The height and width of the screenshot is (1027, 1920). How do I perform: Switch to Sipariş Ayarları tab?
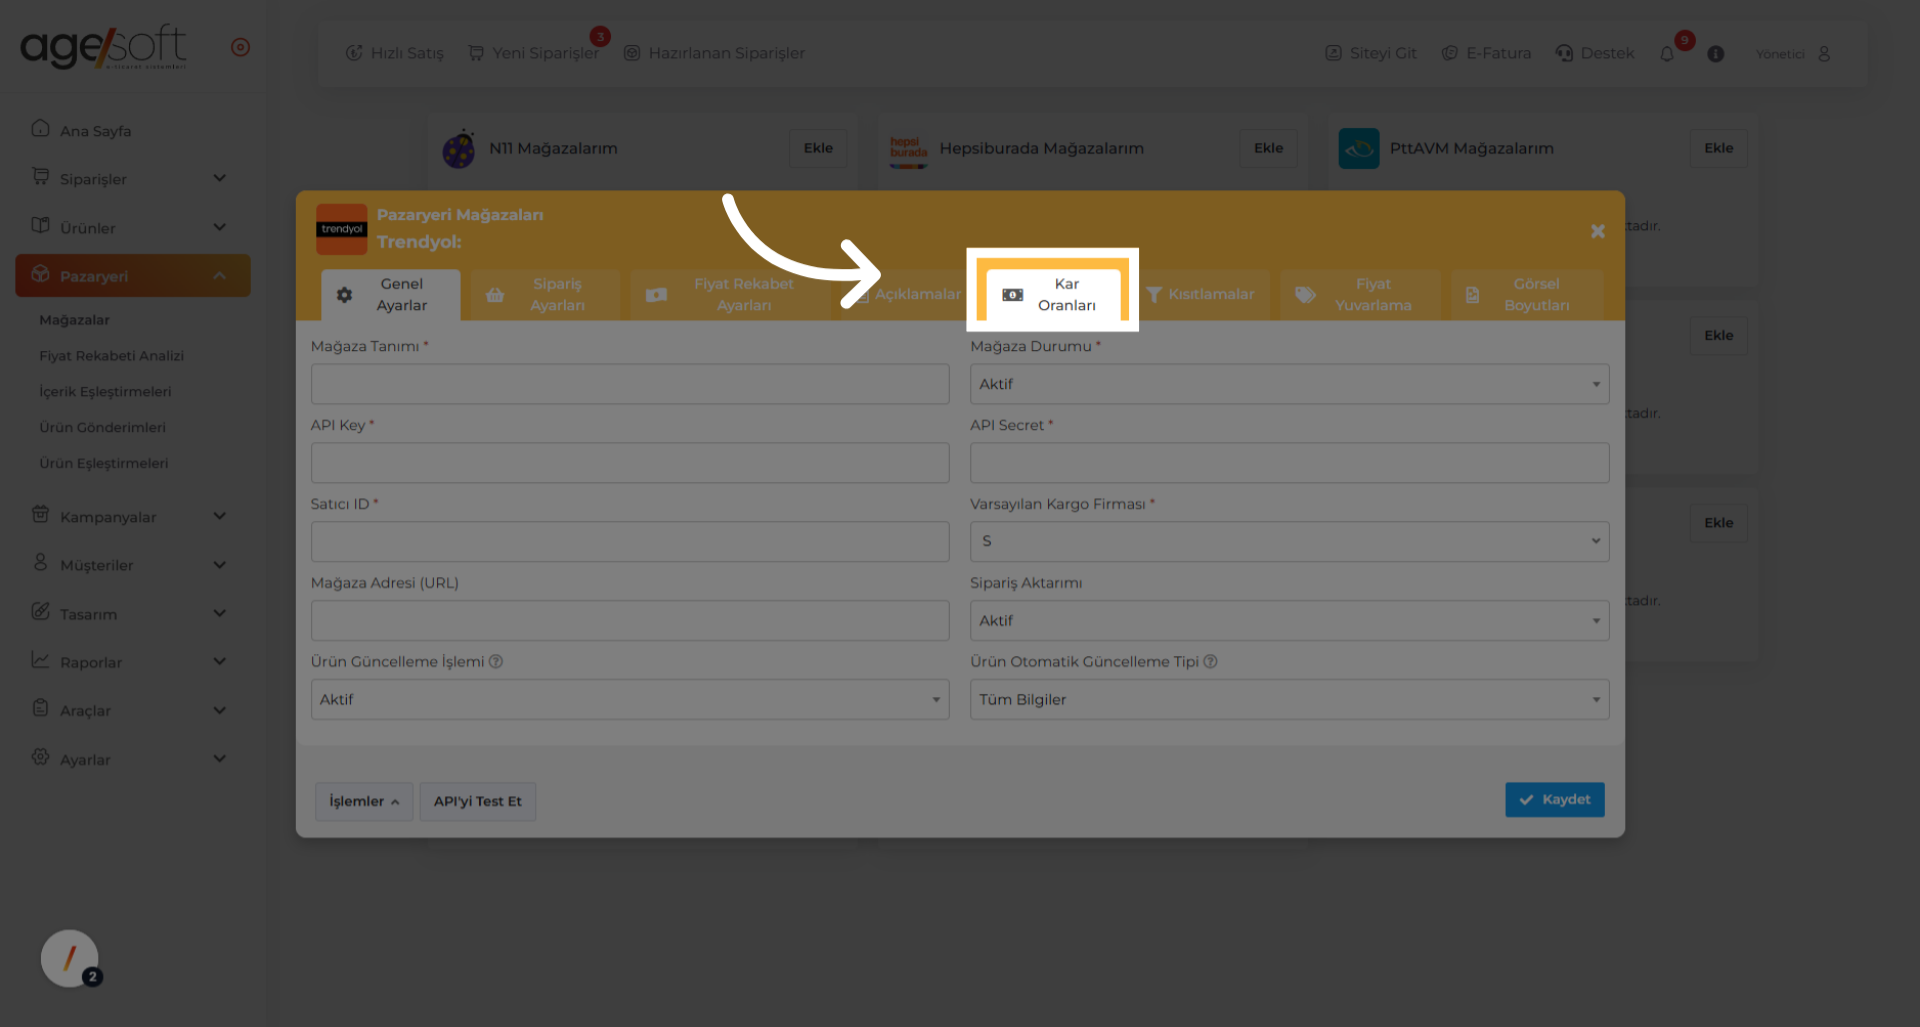coord(545,295)
